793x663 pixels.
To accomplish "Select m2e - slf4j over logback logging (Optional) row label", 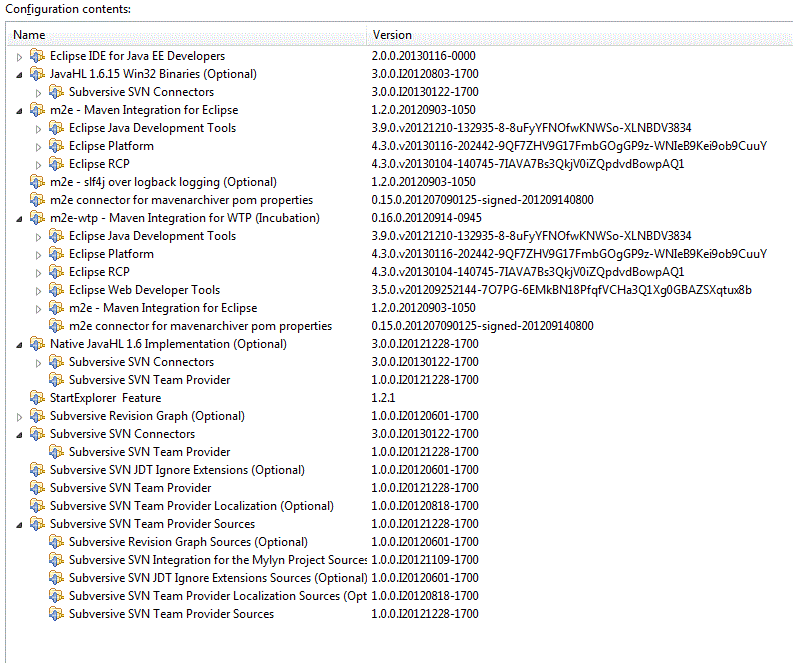I will [163, 182].
